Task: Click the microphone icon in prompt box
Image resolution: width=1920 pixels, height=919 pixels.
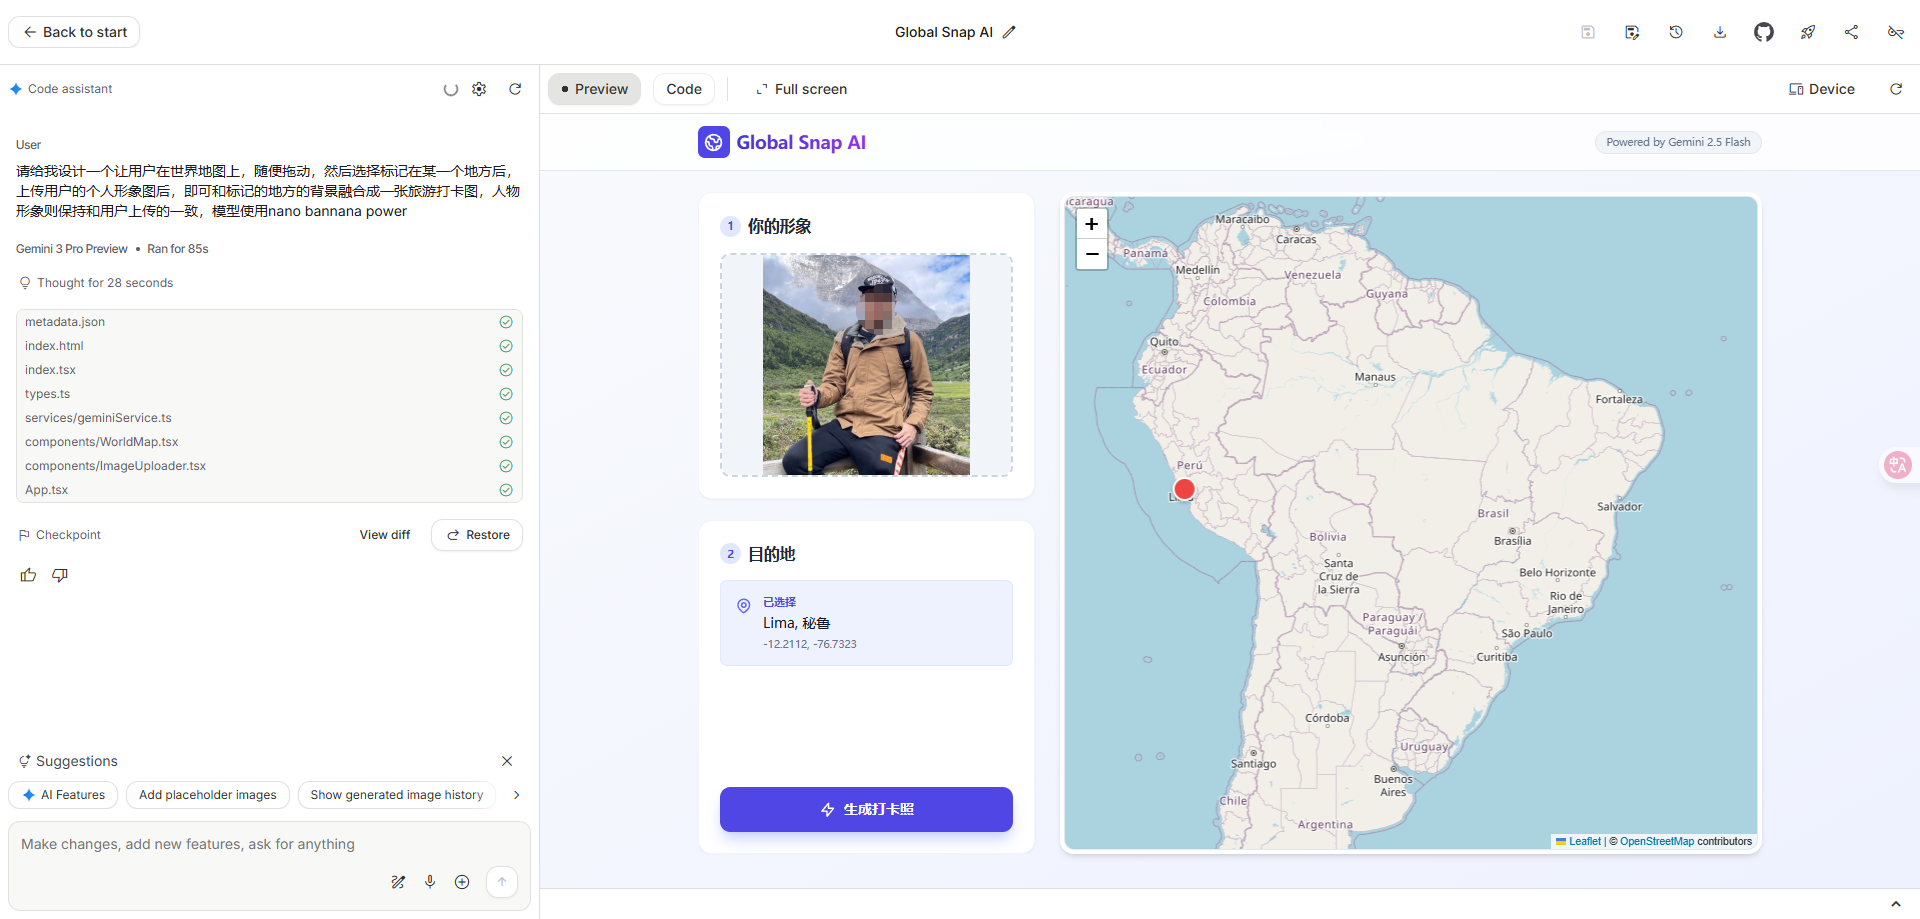Action: 430,882
